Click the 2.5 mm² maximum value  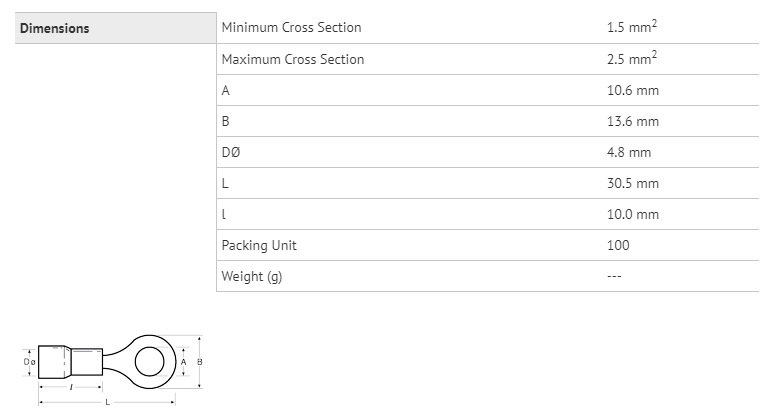pyautogui.click(x=632, y=58)
